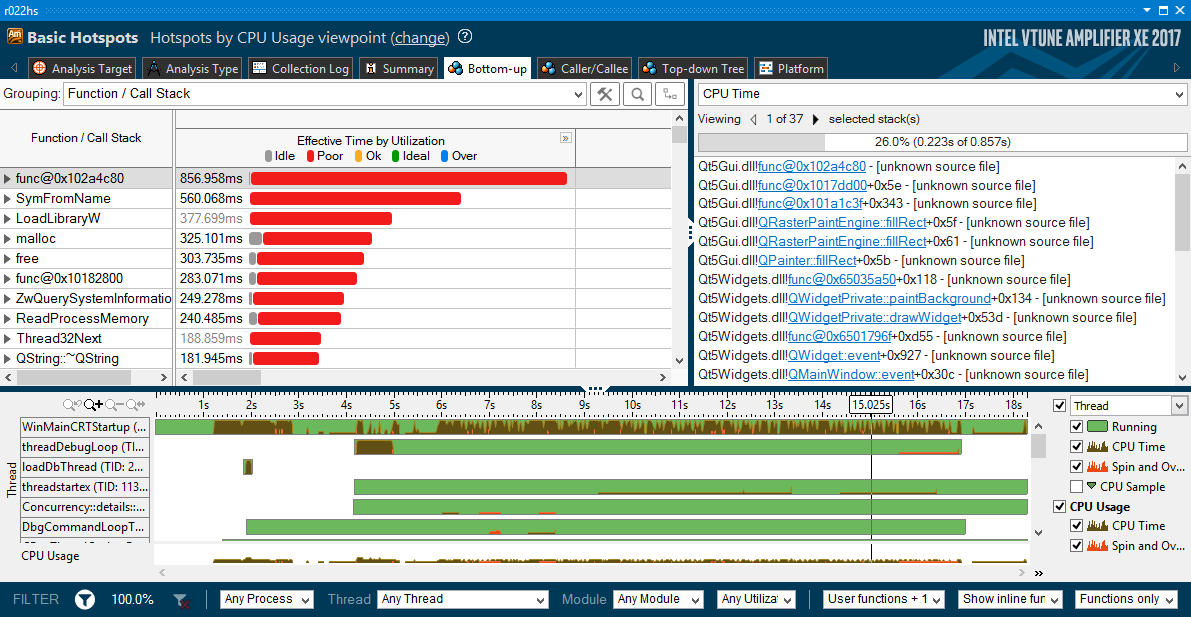
Task: Open the Any Module filter dropdown
Action: point(658,600)
